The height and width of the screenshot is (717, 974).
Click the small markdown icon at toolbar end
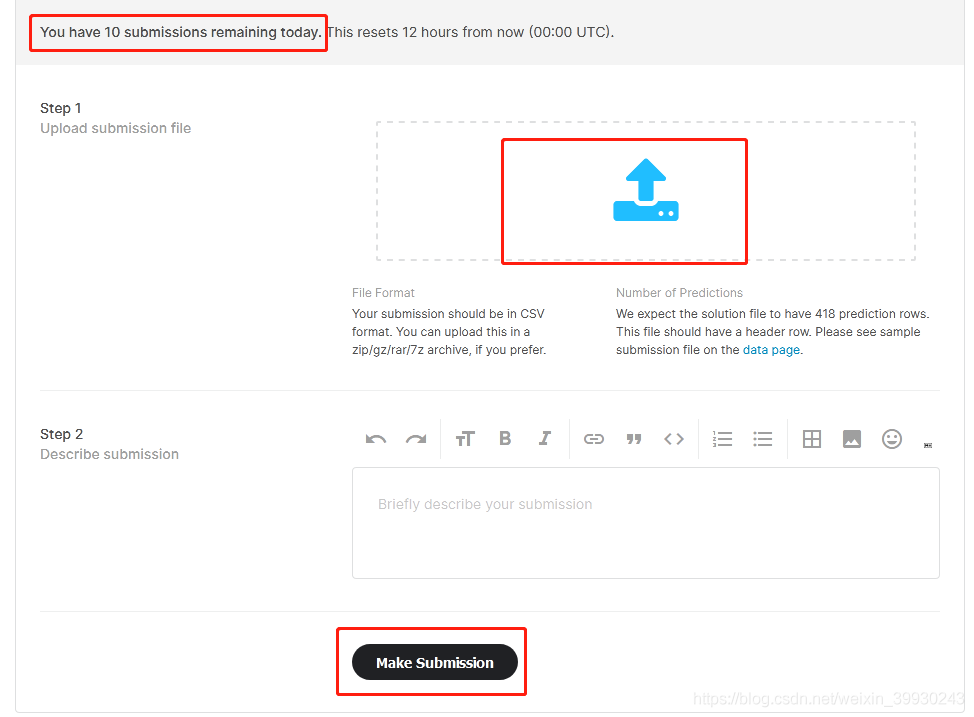(928, 445)
